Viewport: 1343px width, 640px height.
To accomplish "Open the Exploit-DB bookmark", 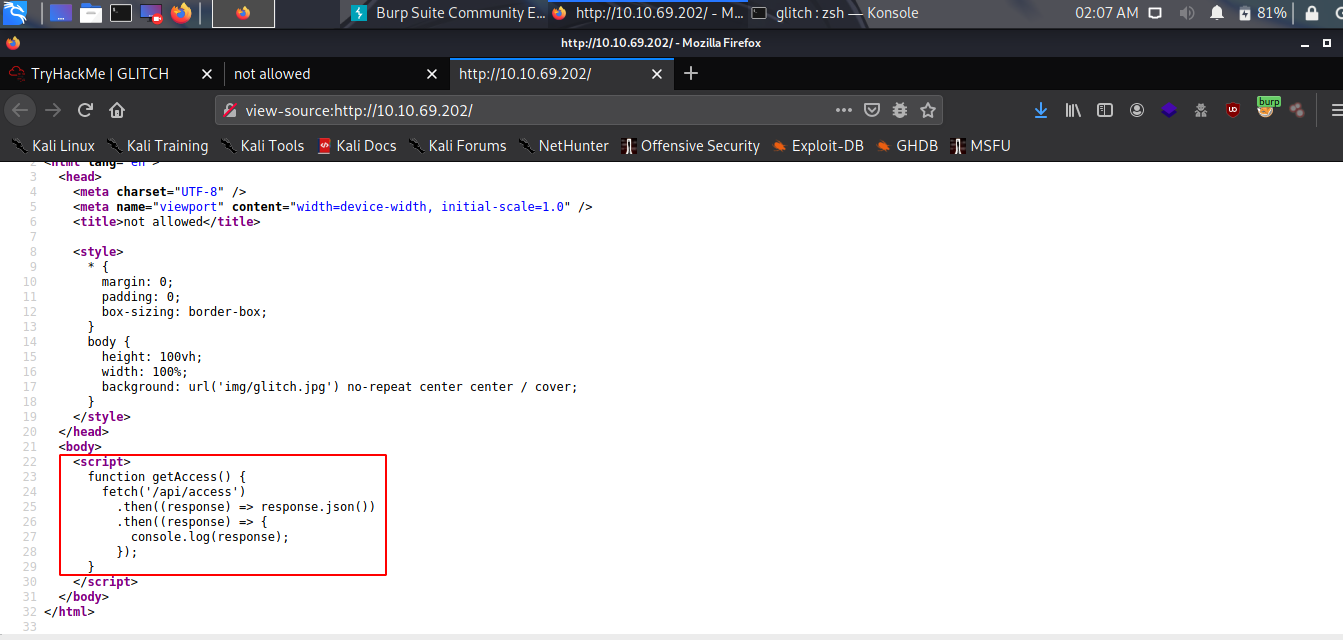I will [x=818, y=145].
